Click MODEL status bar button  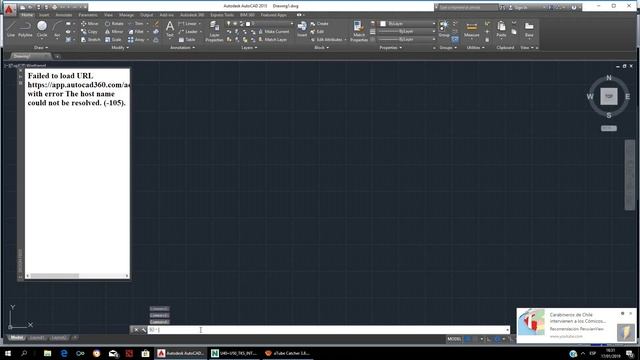[454, 339]
